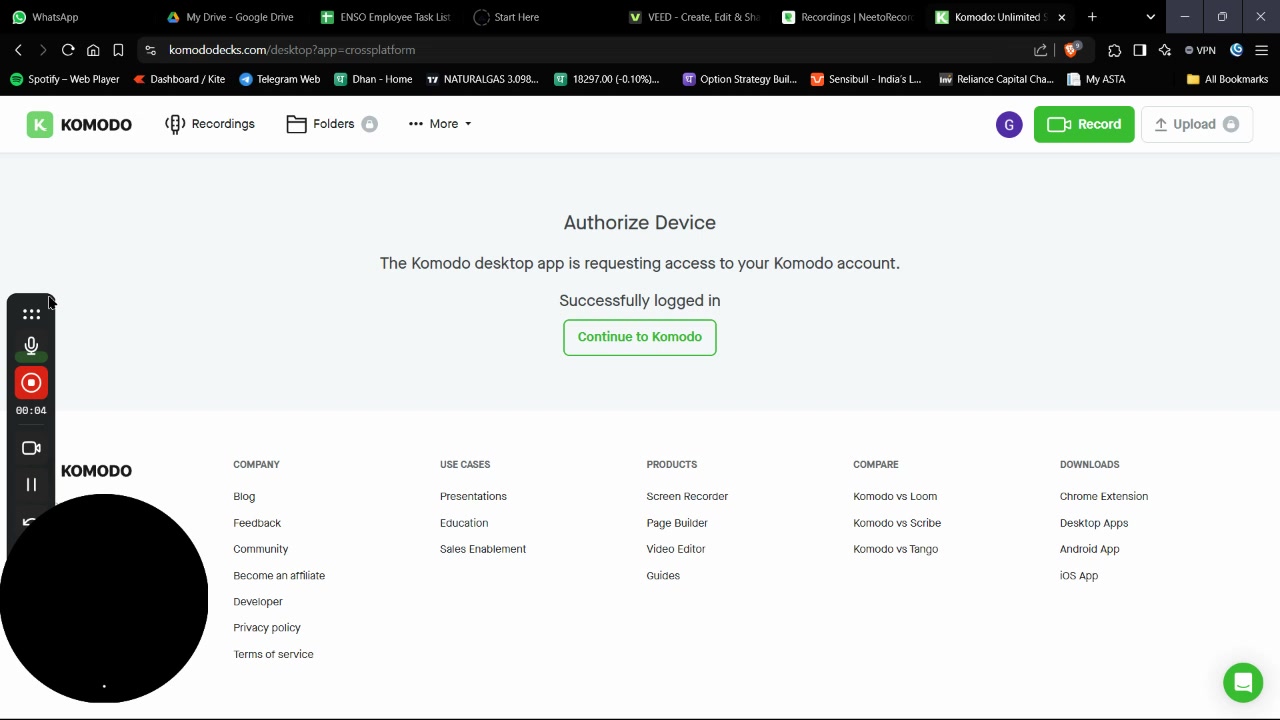
Task: Click the Upload button
Action: click(1196, 124)
